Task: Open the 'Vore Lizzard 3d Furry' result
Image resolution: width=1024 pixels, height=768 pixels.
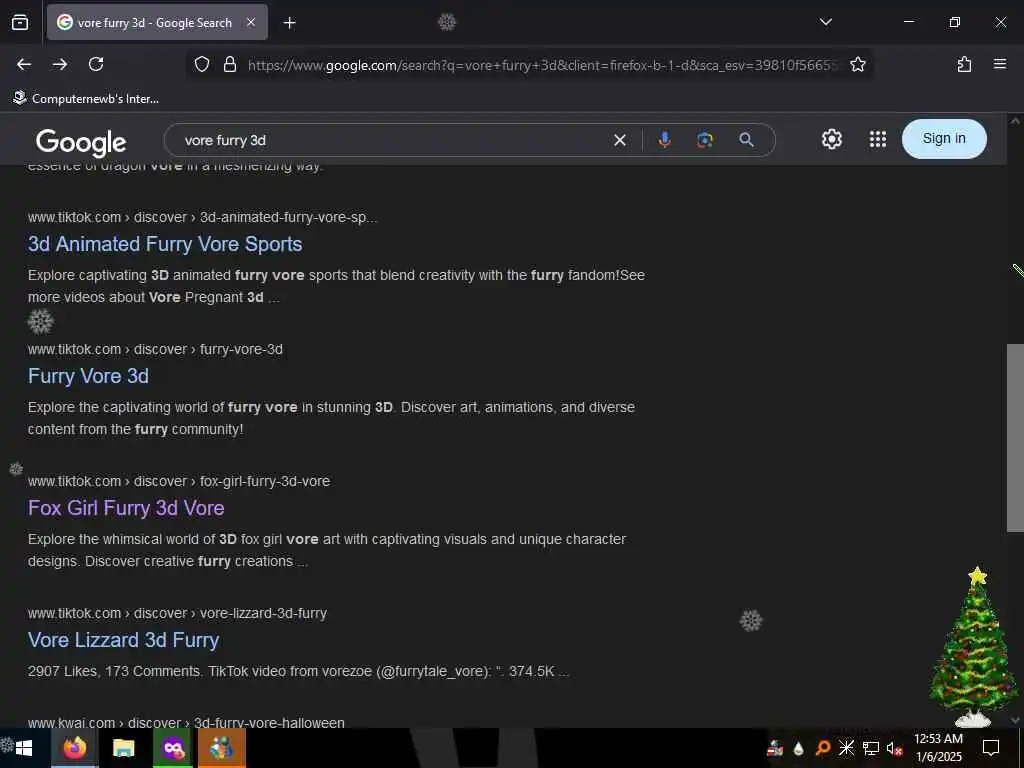Action: click(x=123, y=640)
